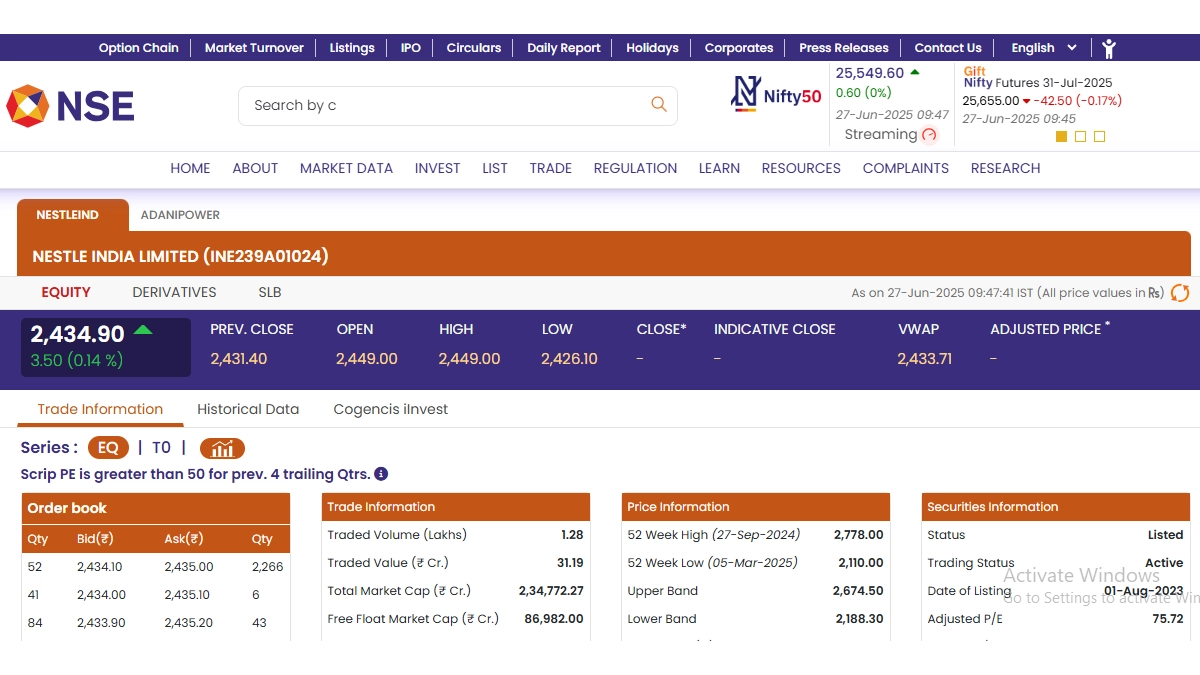The image size is (1200, 675).
Task: Click the search magnifier icon
Action: pyautogui.click(x=658, y=104)
